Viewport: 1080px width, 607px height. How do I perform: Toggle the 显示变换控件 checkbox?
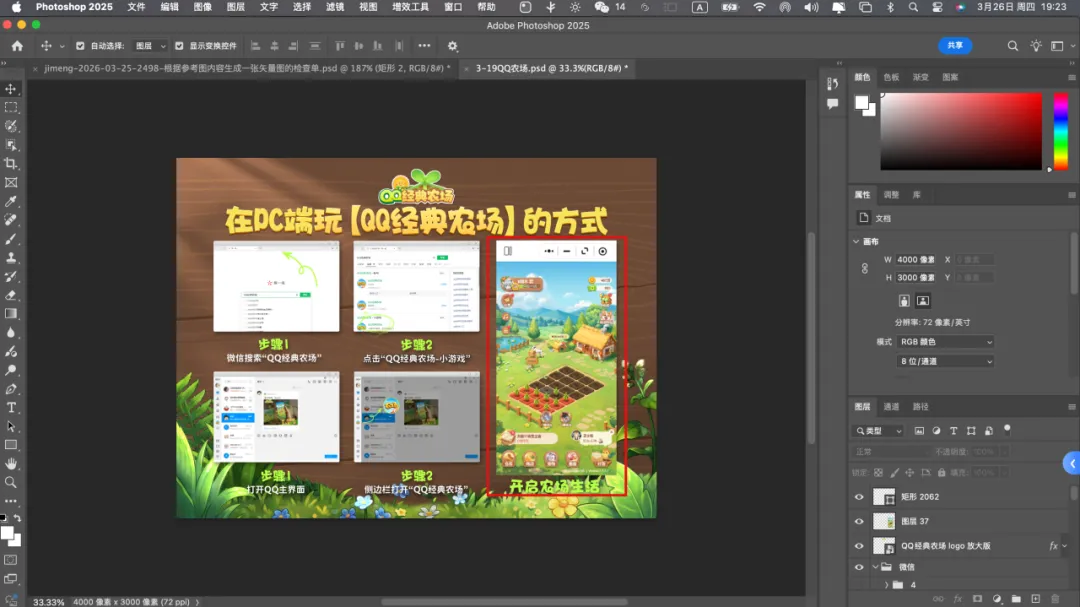[x=179, y=46]
